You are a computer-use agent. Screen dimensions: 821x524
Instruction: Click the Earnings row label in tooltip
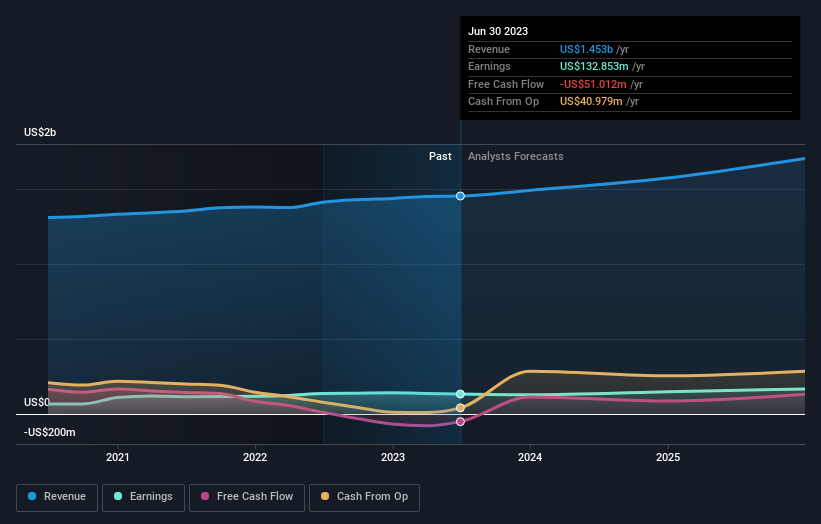[x=489, y=66]
